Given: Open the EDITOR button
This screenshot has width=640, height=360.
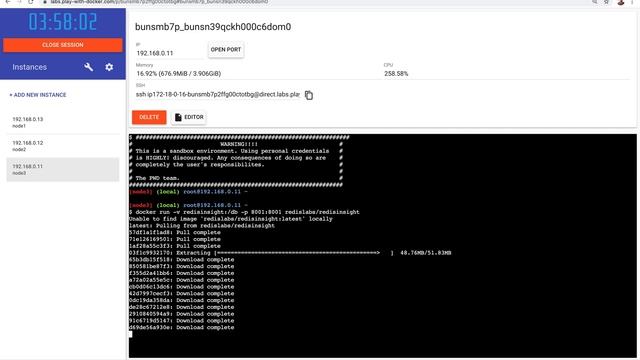Looking at the screenshot, I should tap(189, 117).
